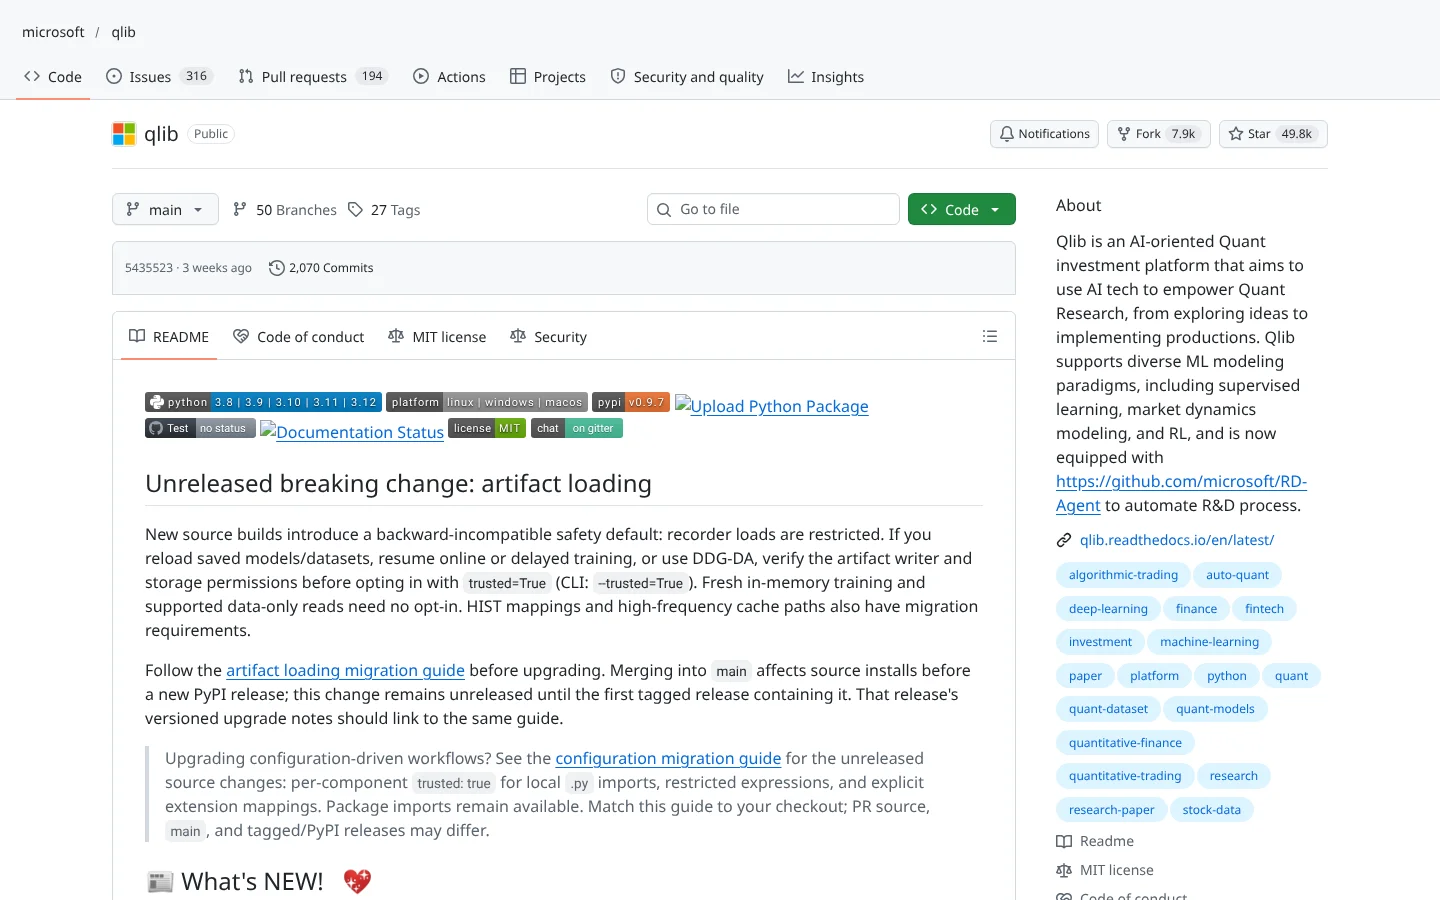Click the commit history clock icon
Image resolution: width=1440 pixels, height=900 pixels.
277,268
